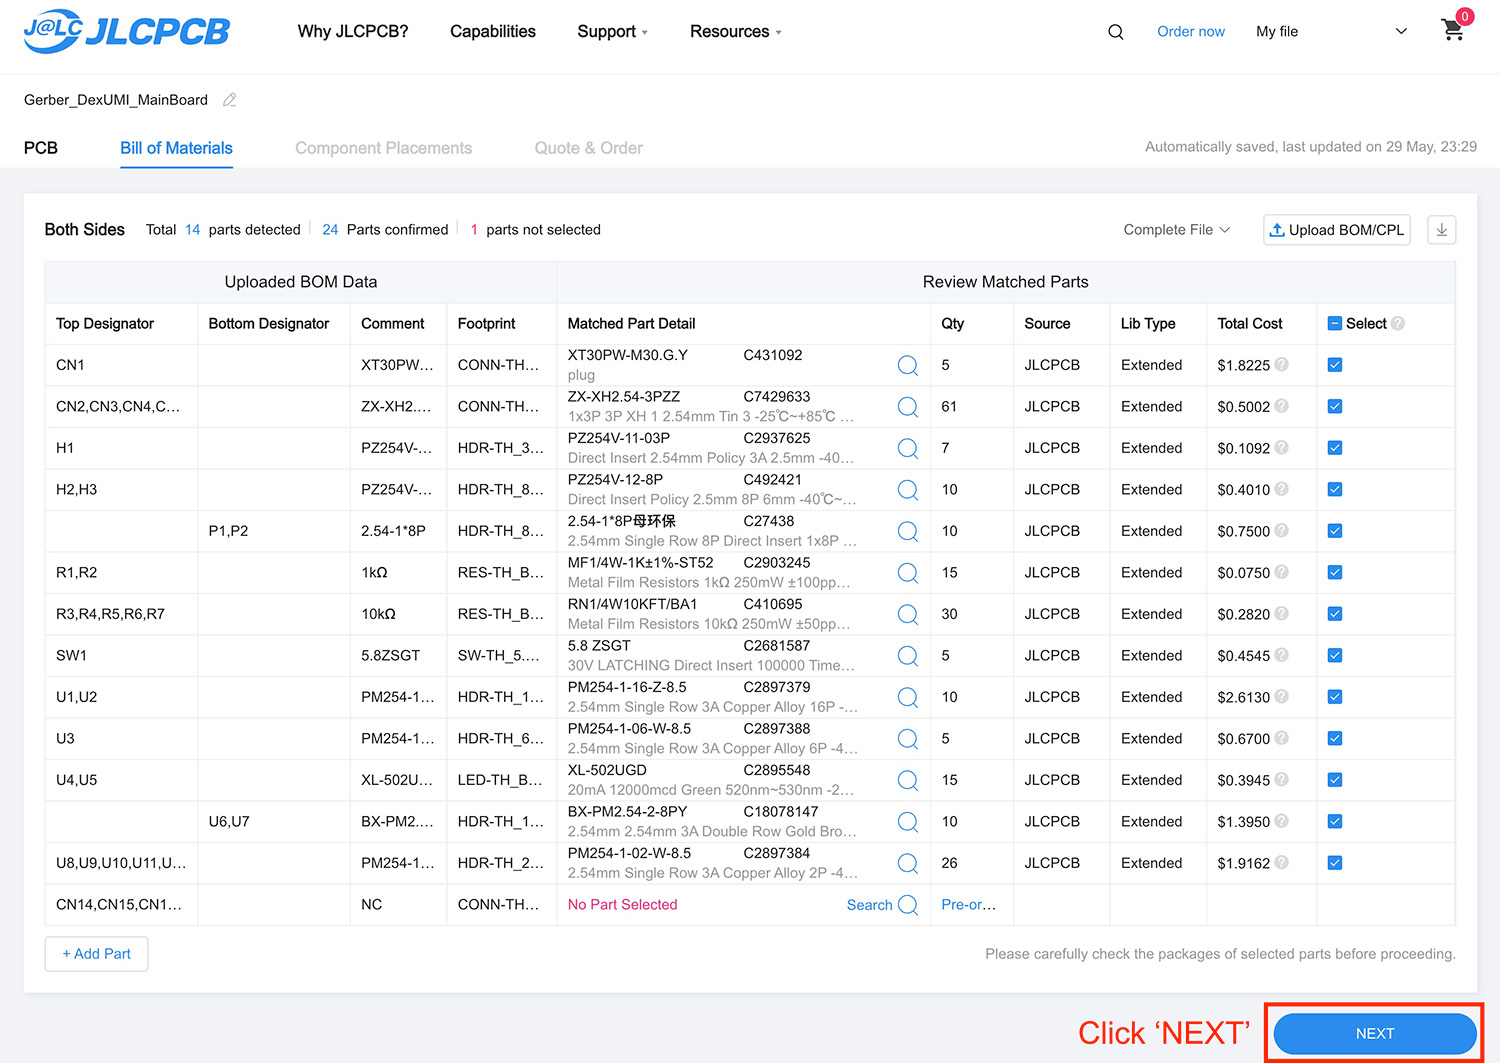
Task: Search replacement for XT30PW-M30.G.Y part
Action: pos(908,365)
